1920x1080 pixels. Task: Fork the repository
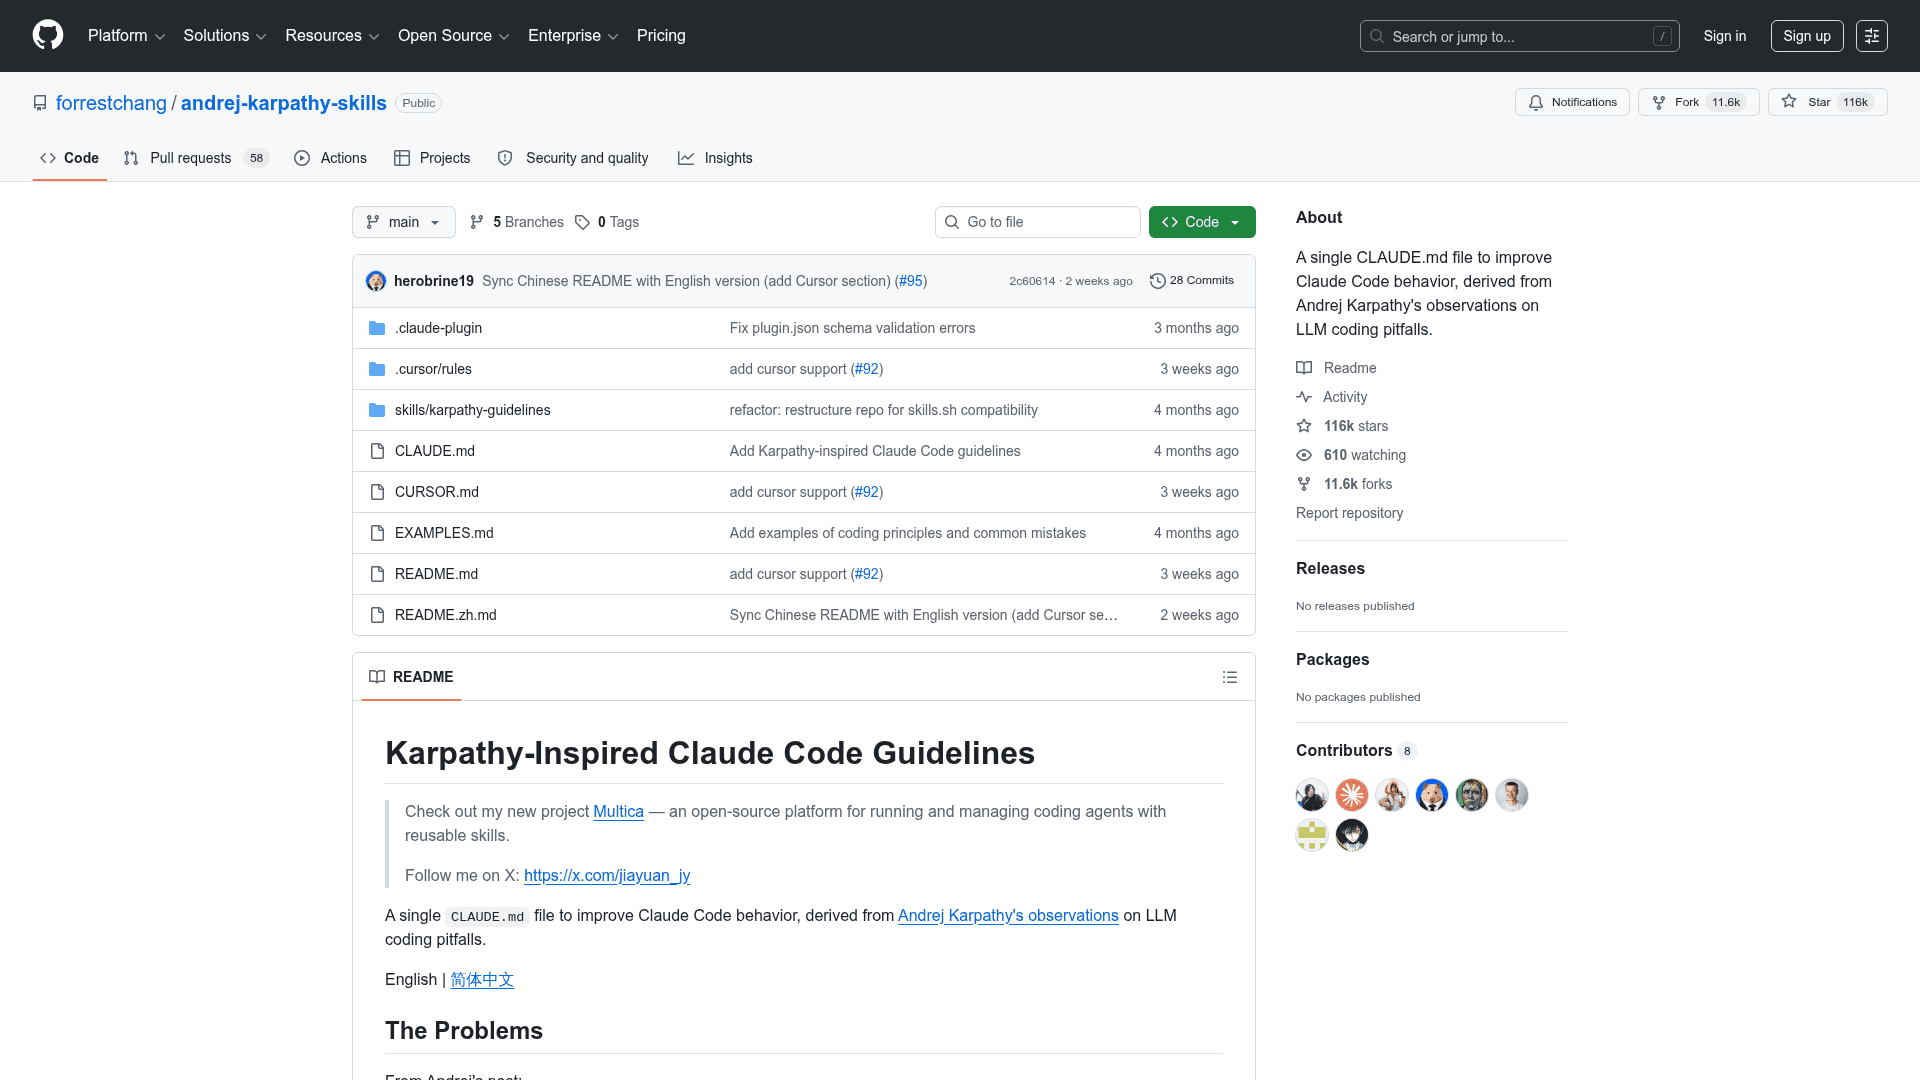pos(1698,102)
